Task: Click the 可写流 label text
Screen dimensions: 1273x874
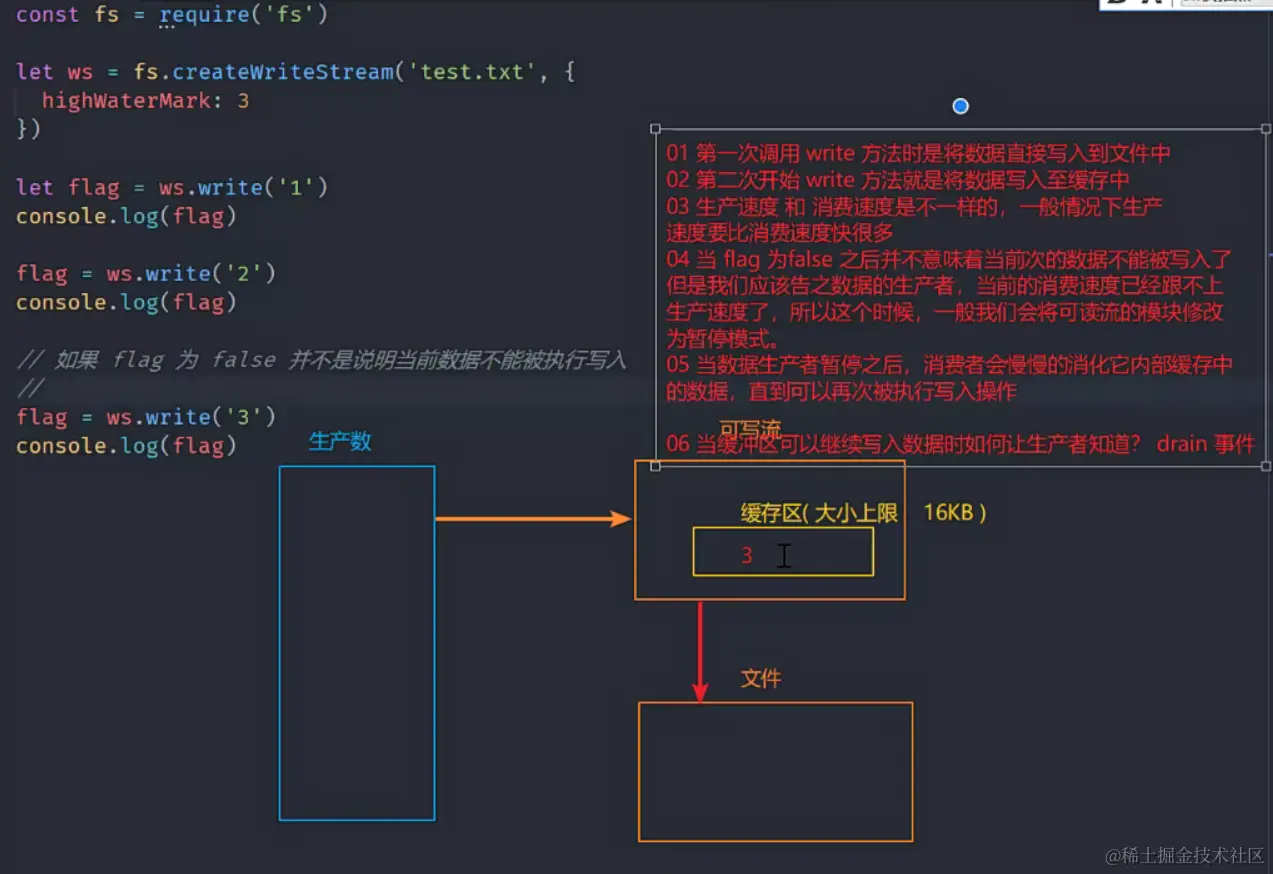Action: point(749,431)
